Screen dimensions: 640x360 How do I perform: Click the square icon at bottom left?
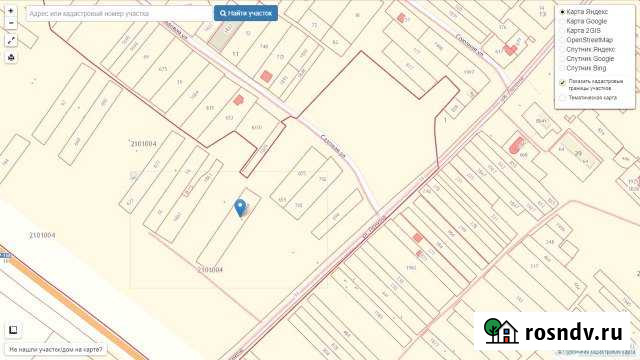tap(13, 330)
